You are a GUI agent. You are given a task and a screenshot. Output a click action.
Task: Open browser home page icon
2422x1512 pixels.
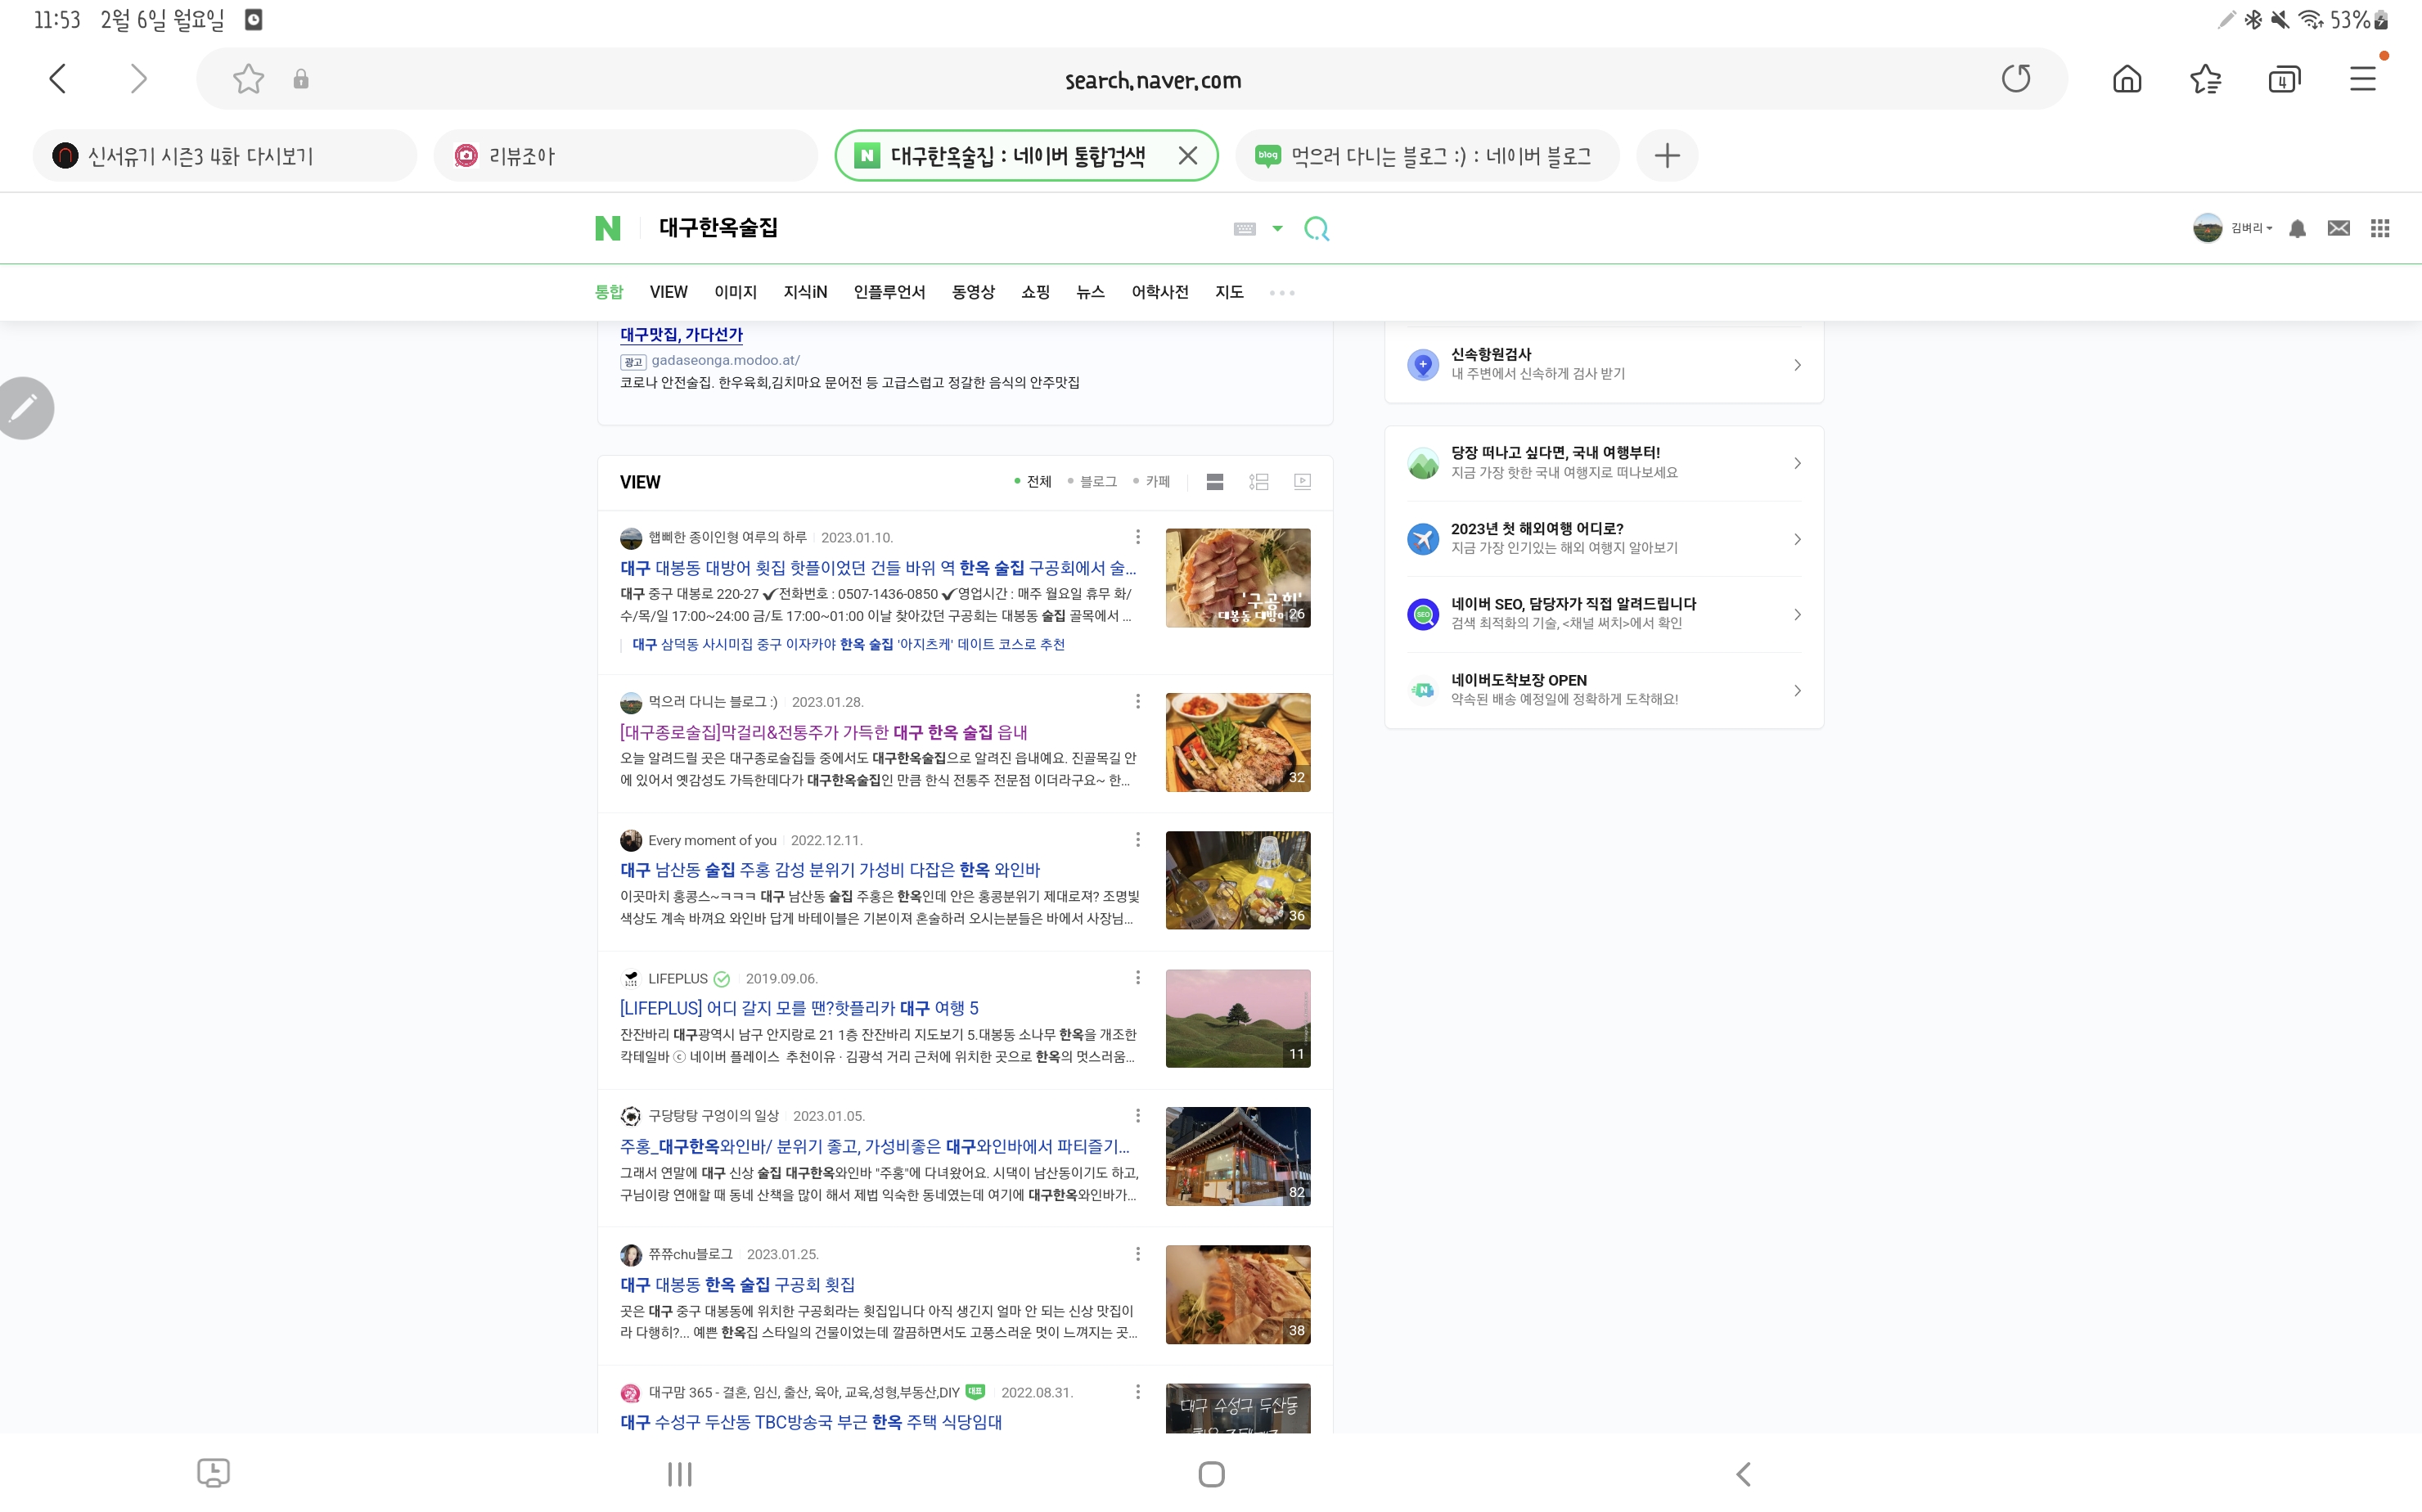pos(2127,79)
